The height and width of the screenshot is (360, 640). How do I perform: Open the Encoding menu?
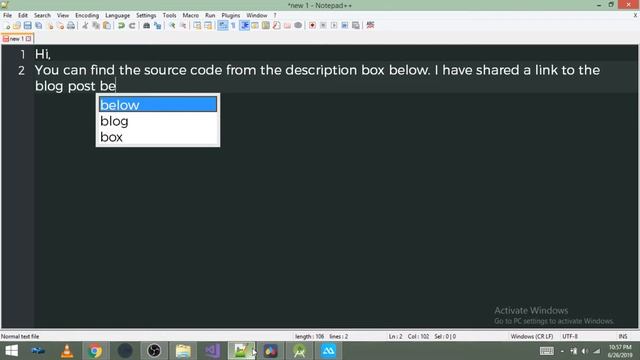87,15
